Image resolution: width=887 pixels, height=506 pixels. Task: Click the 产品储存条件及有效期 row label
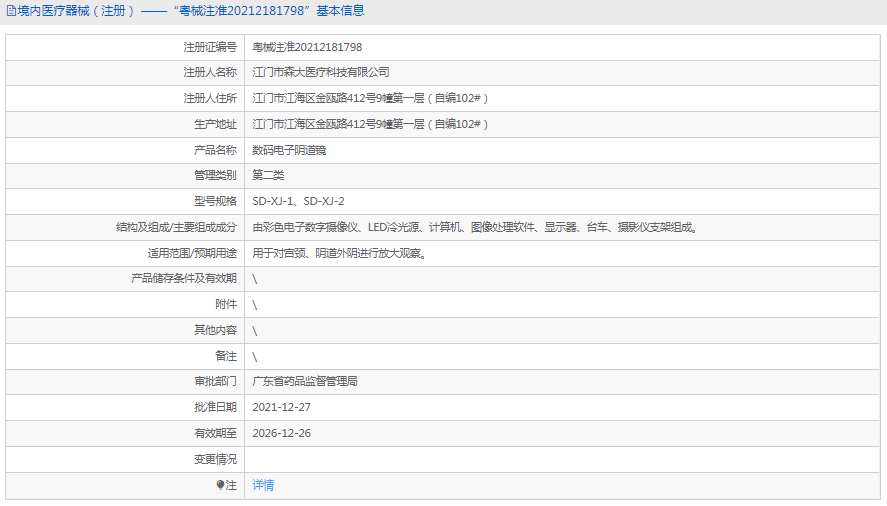184,278
